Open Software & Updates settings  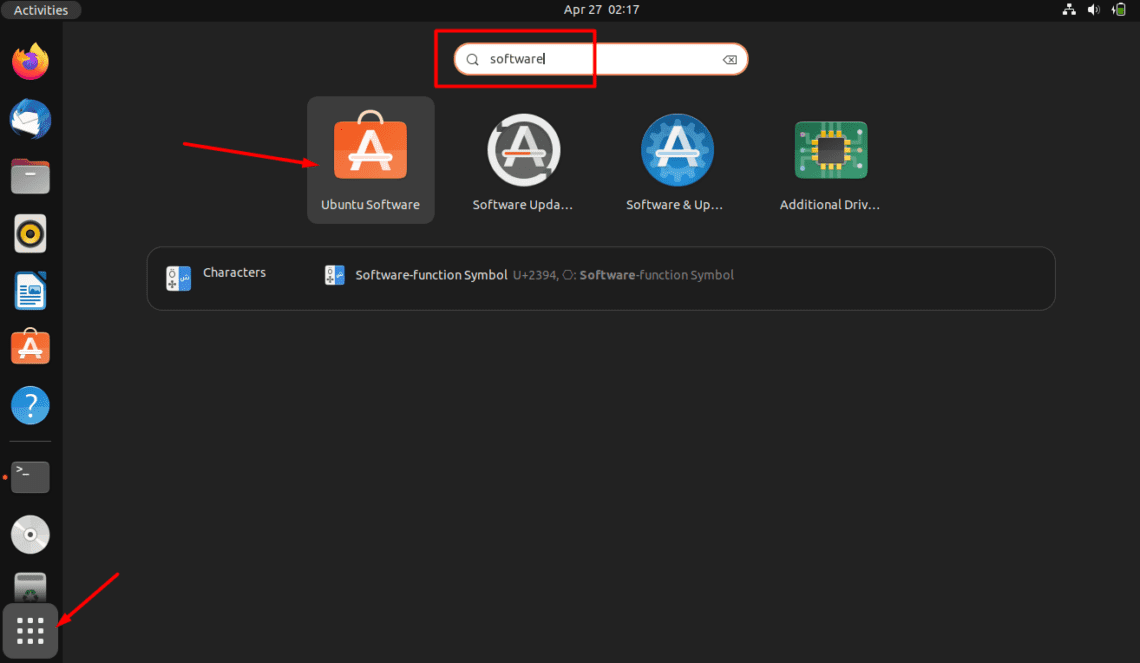click(677, 150)
